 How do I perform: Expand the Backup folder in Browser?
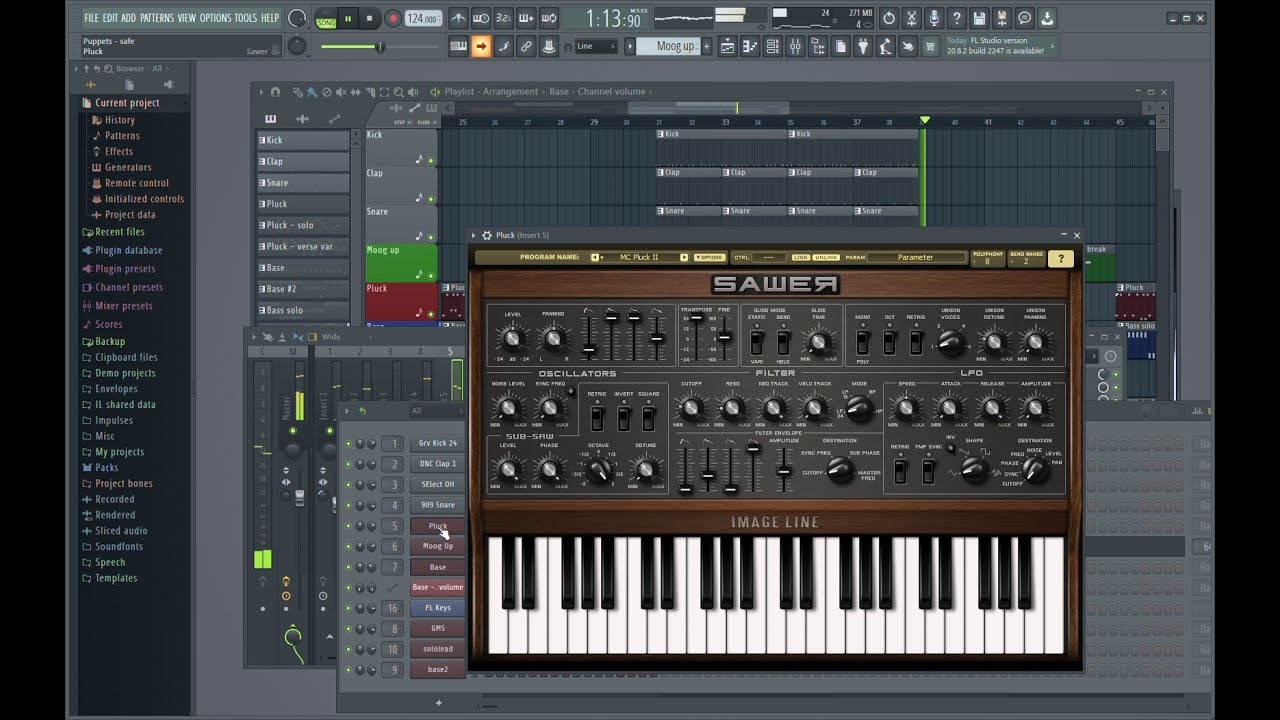tap(109, 341)
